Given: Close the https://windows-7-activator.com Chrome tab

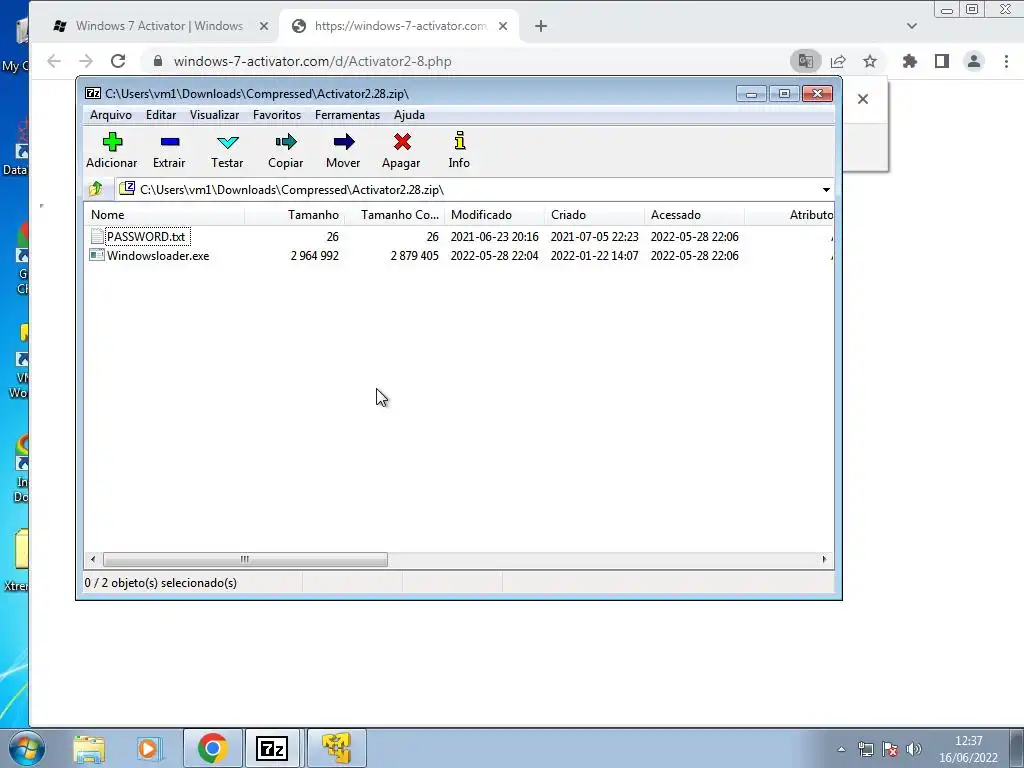Looking at the screenshot, I should (x=503, y=26).
